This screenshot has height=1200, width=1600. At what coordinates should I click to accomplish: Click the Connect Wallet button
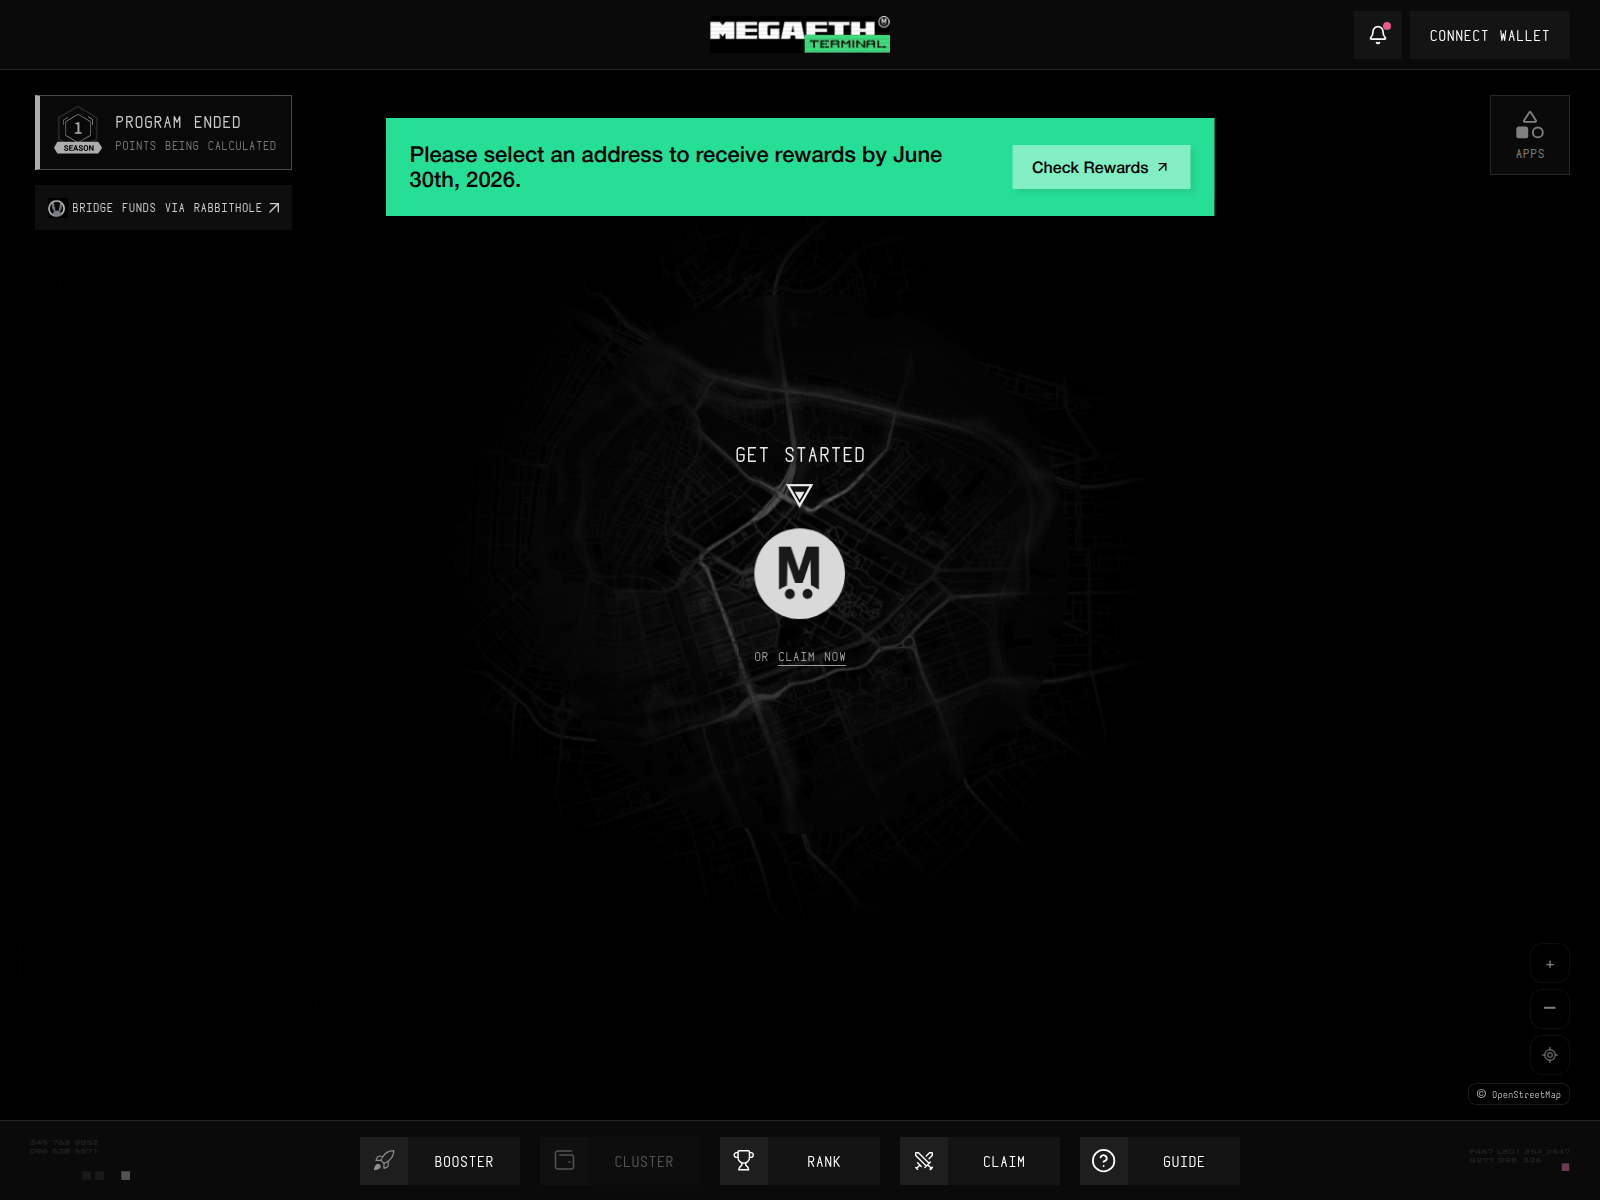[x=1490, y=35]
